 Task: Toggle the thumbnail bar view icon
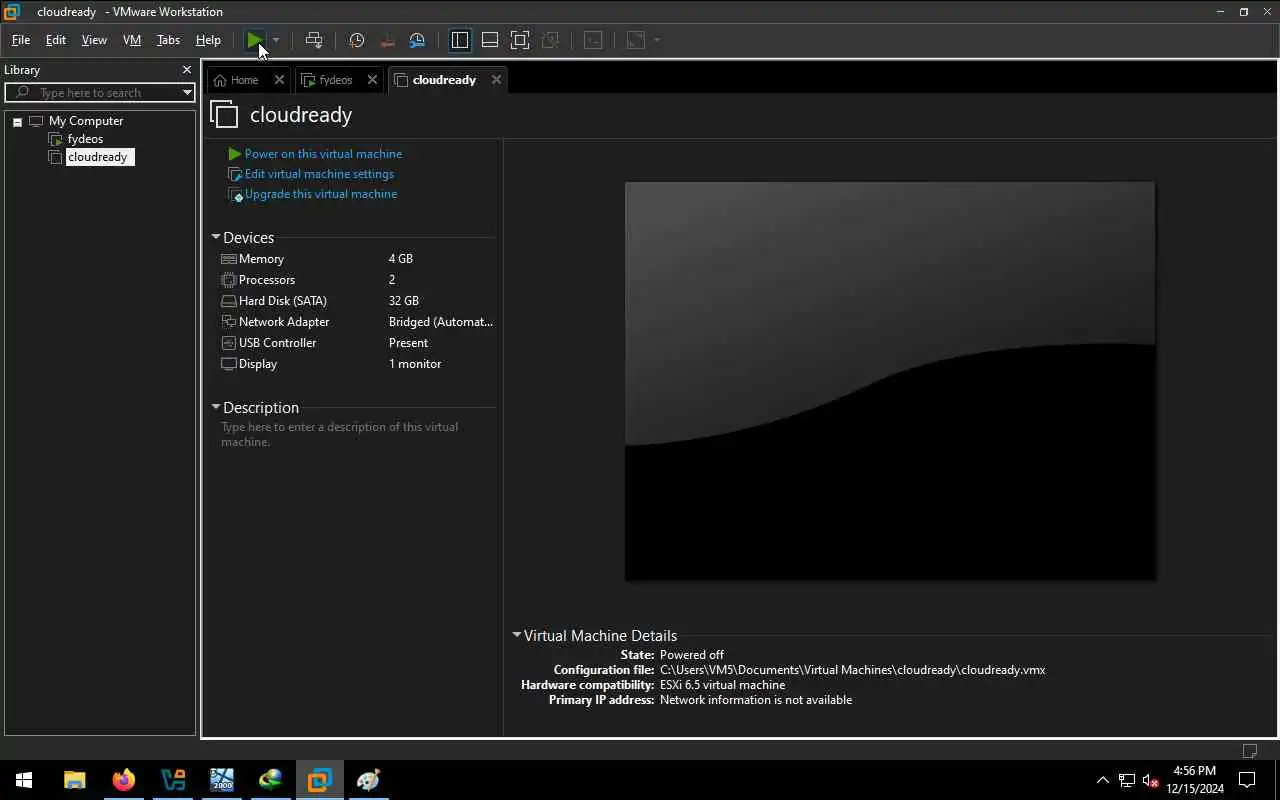click(x=490, y=40)
